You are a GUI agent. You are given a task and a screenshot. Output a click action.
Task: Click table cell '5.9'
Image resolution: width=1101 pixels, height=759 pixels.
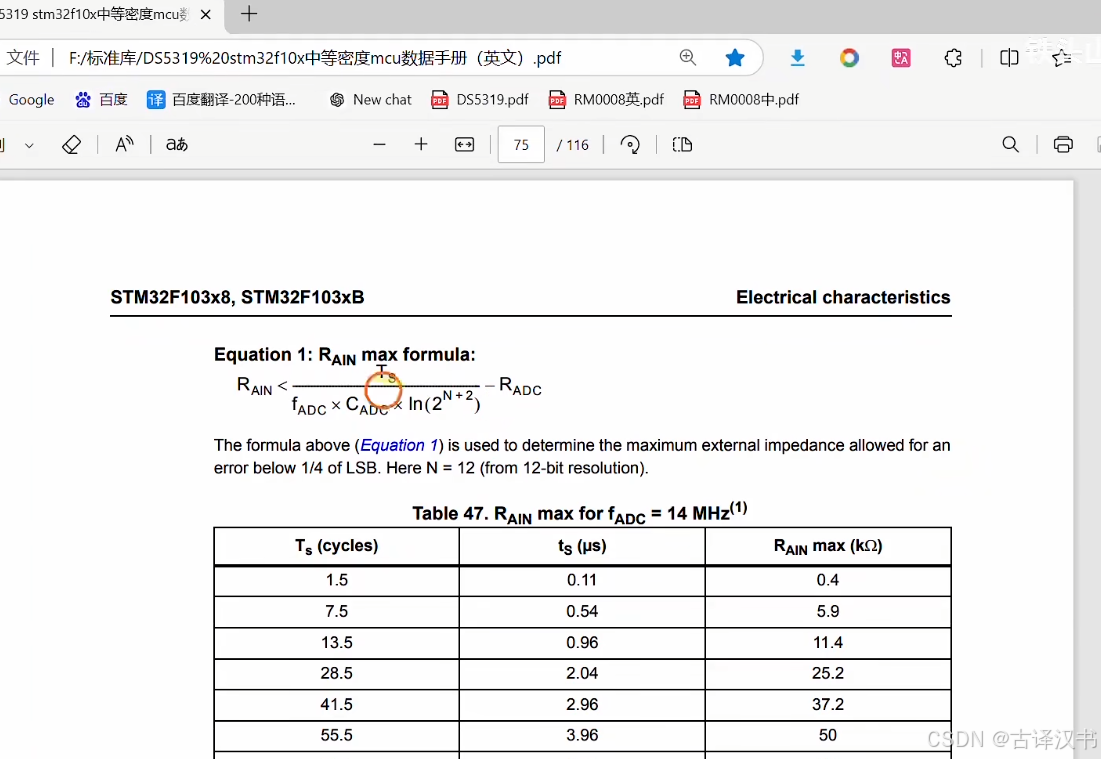pos(828,612)
